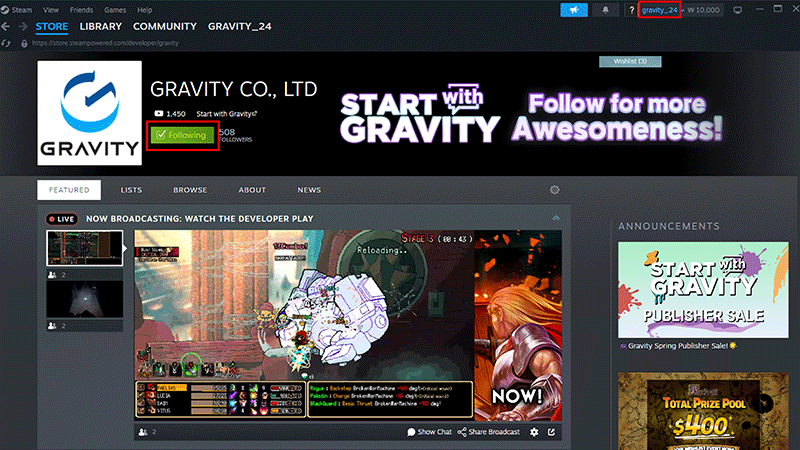Select the first broadcast thumbnail
800x450 pixels.
(x=85, y=248)
